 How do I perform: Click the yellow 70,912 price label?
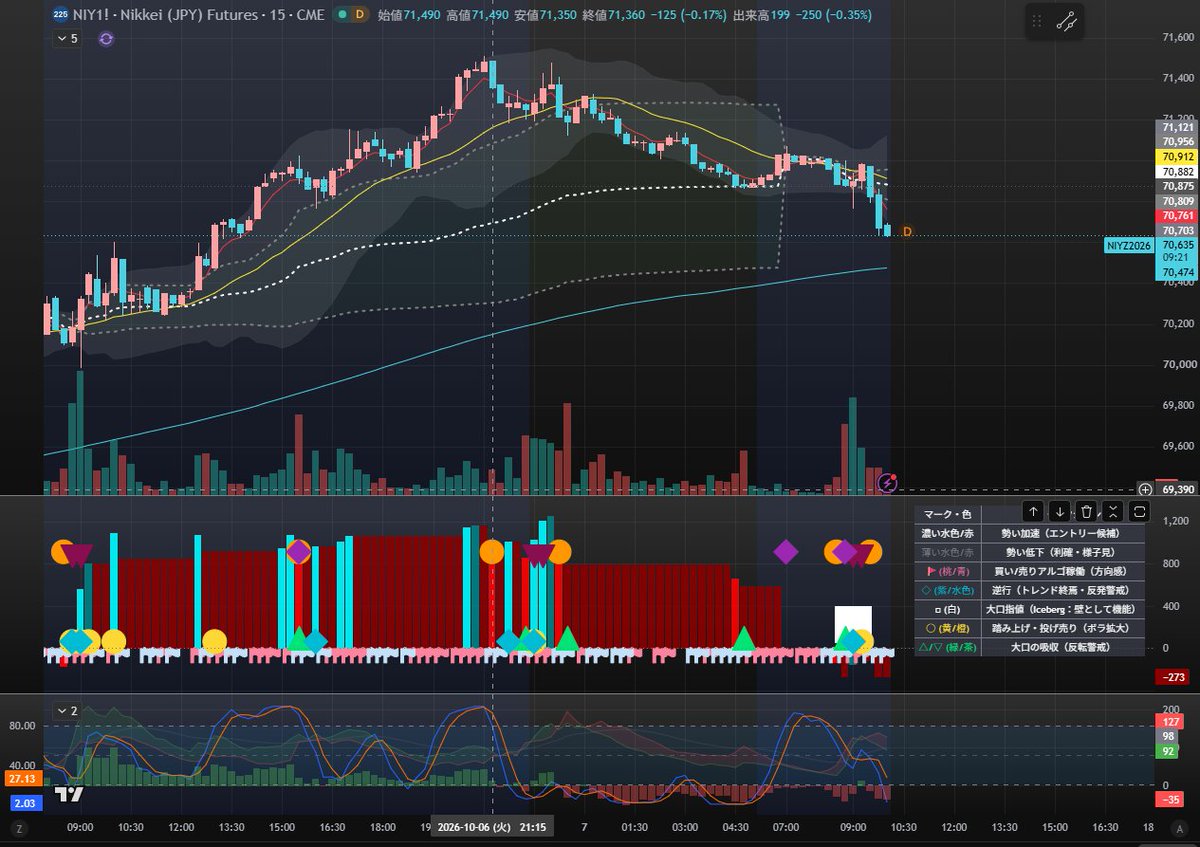[x=1176, y=157]
